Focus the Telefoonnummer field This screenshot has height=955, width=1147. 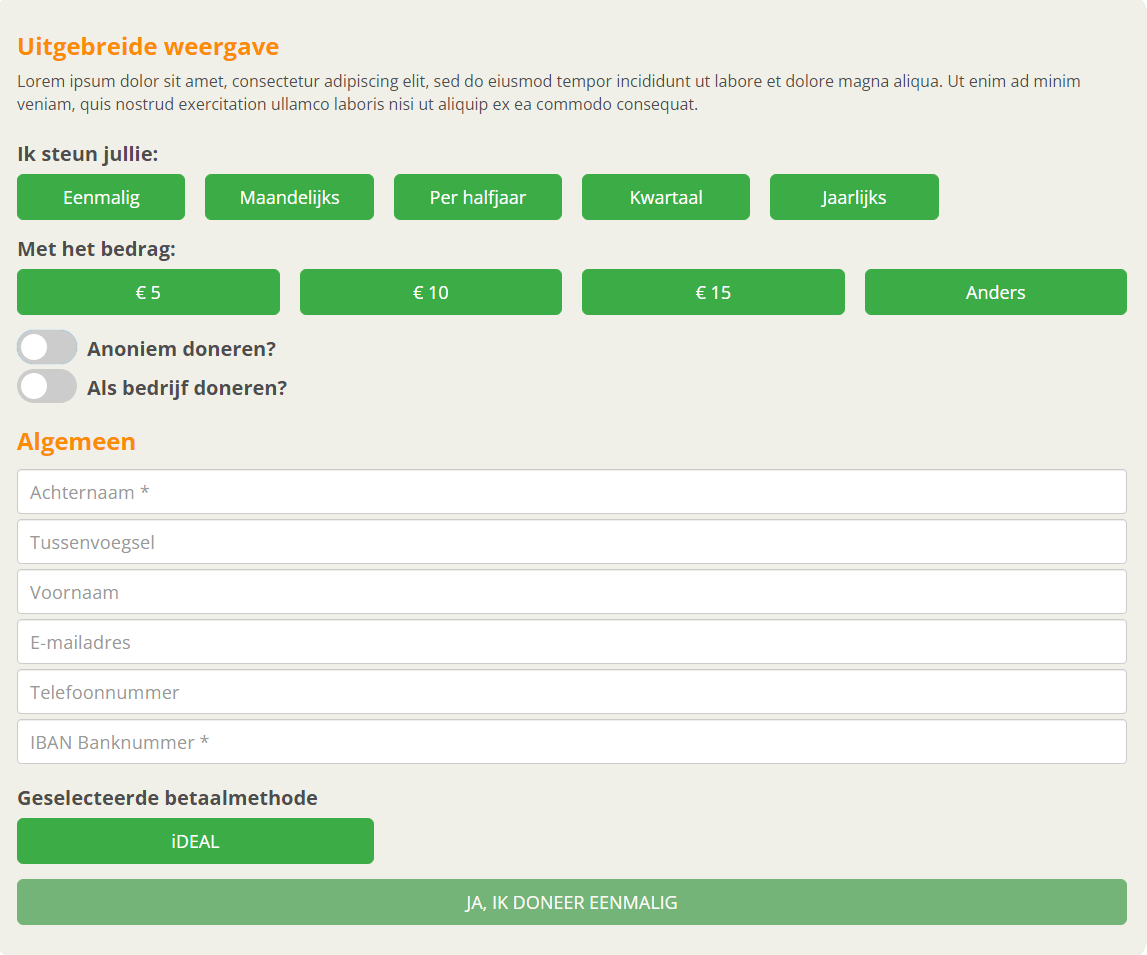573,691
